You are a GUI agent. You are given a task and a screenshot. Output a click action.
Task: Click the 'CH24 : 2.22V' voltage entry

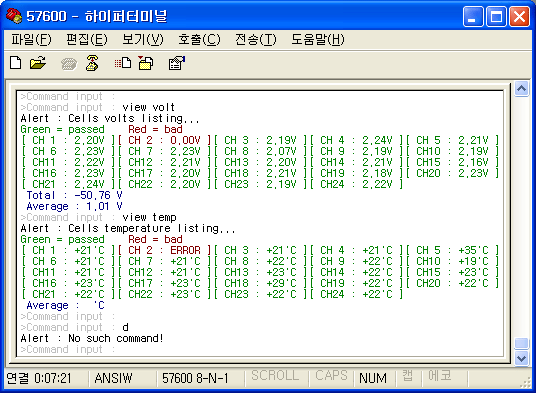tap(357, 184)
